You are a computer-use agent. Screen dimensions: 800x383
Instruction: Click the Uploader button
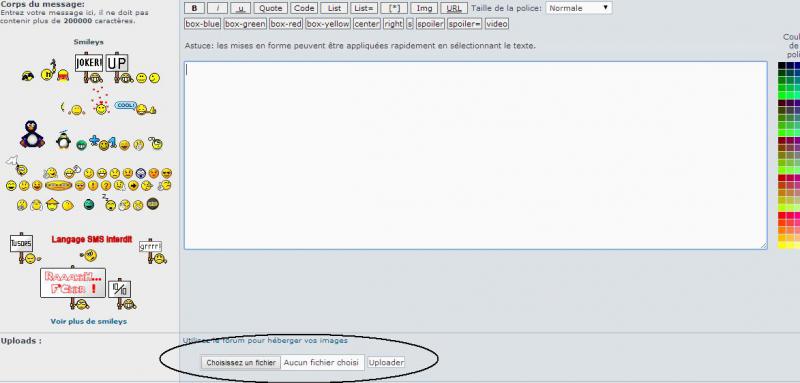point(386,363)
